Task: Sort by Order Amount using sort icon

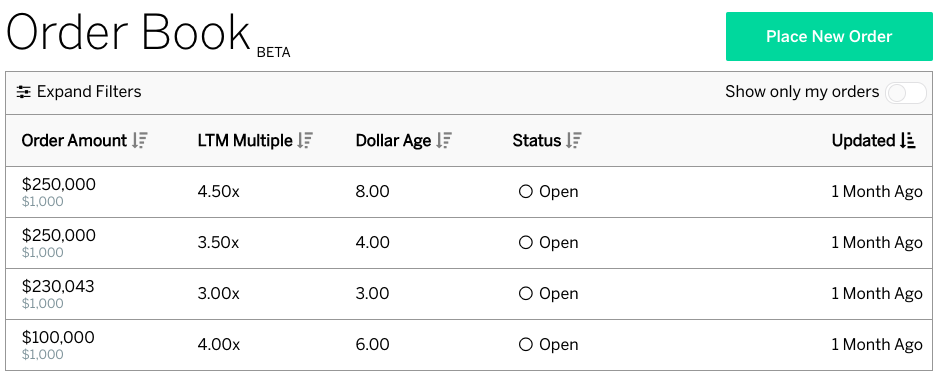Action: tap(140, 141)
